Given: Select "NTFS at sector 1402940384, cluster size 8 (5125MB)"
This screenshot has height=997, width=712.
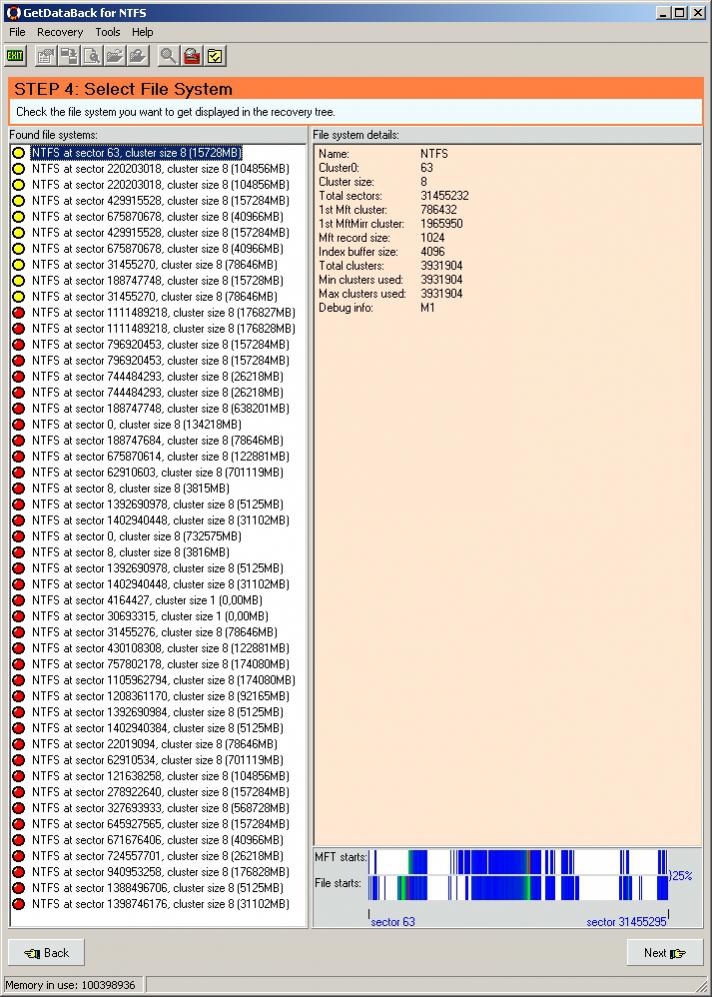Looking at the screenshot, I should point(158,727).
